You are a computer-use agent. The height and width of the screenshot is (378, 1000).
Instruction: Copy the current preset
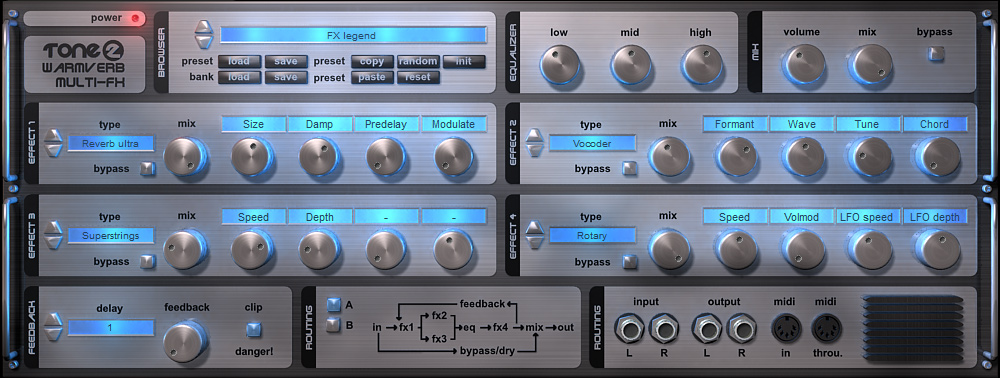point(372,62)
